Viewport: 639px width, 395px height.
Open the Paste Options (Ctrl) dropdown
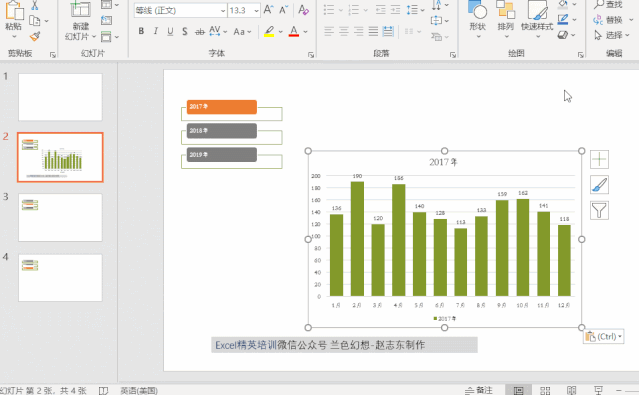(x=604, y=337)
